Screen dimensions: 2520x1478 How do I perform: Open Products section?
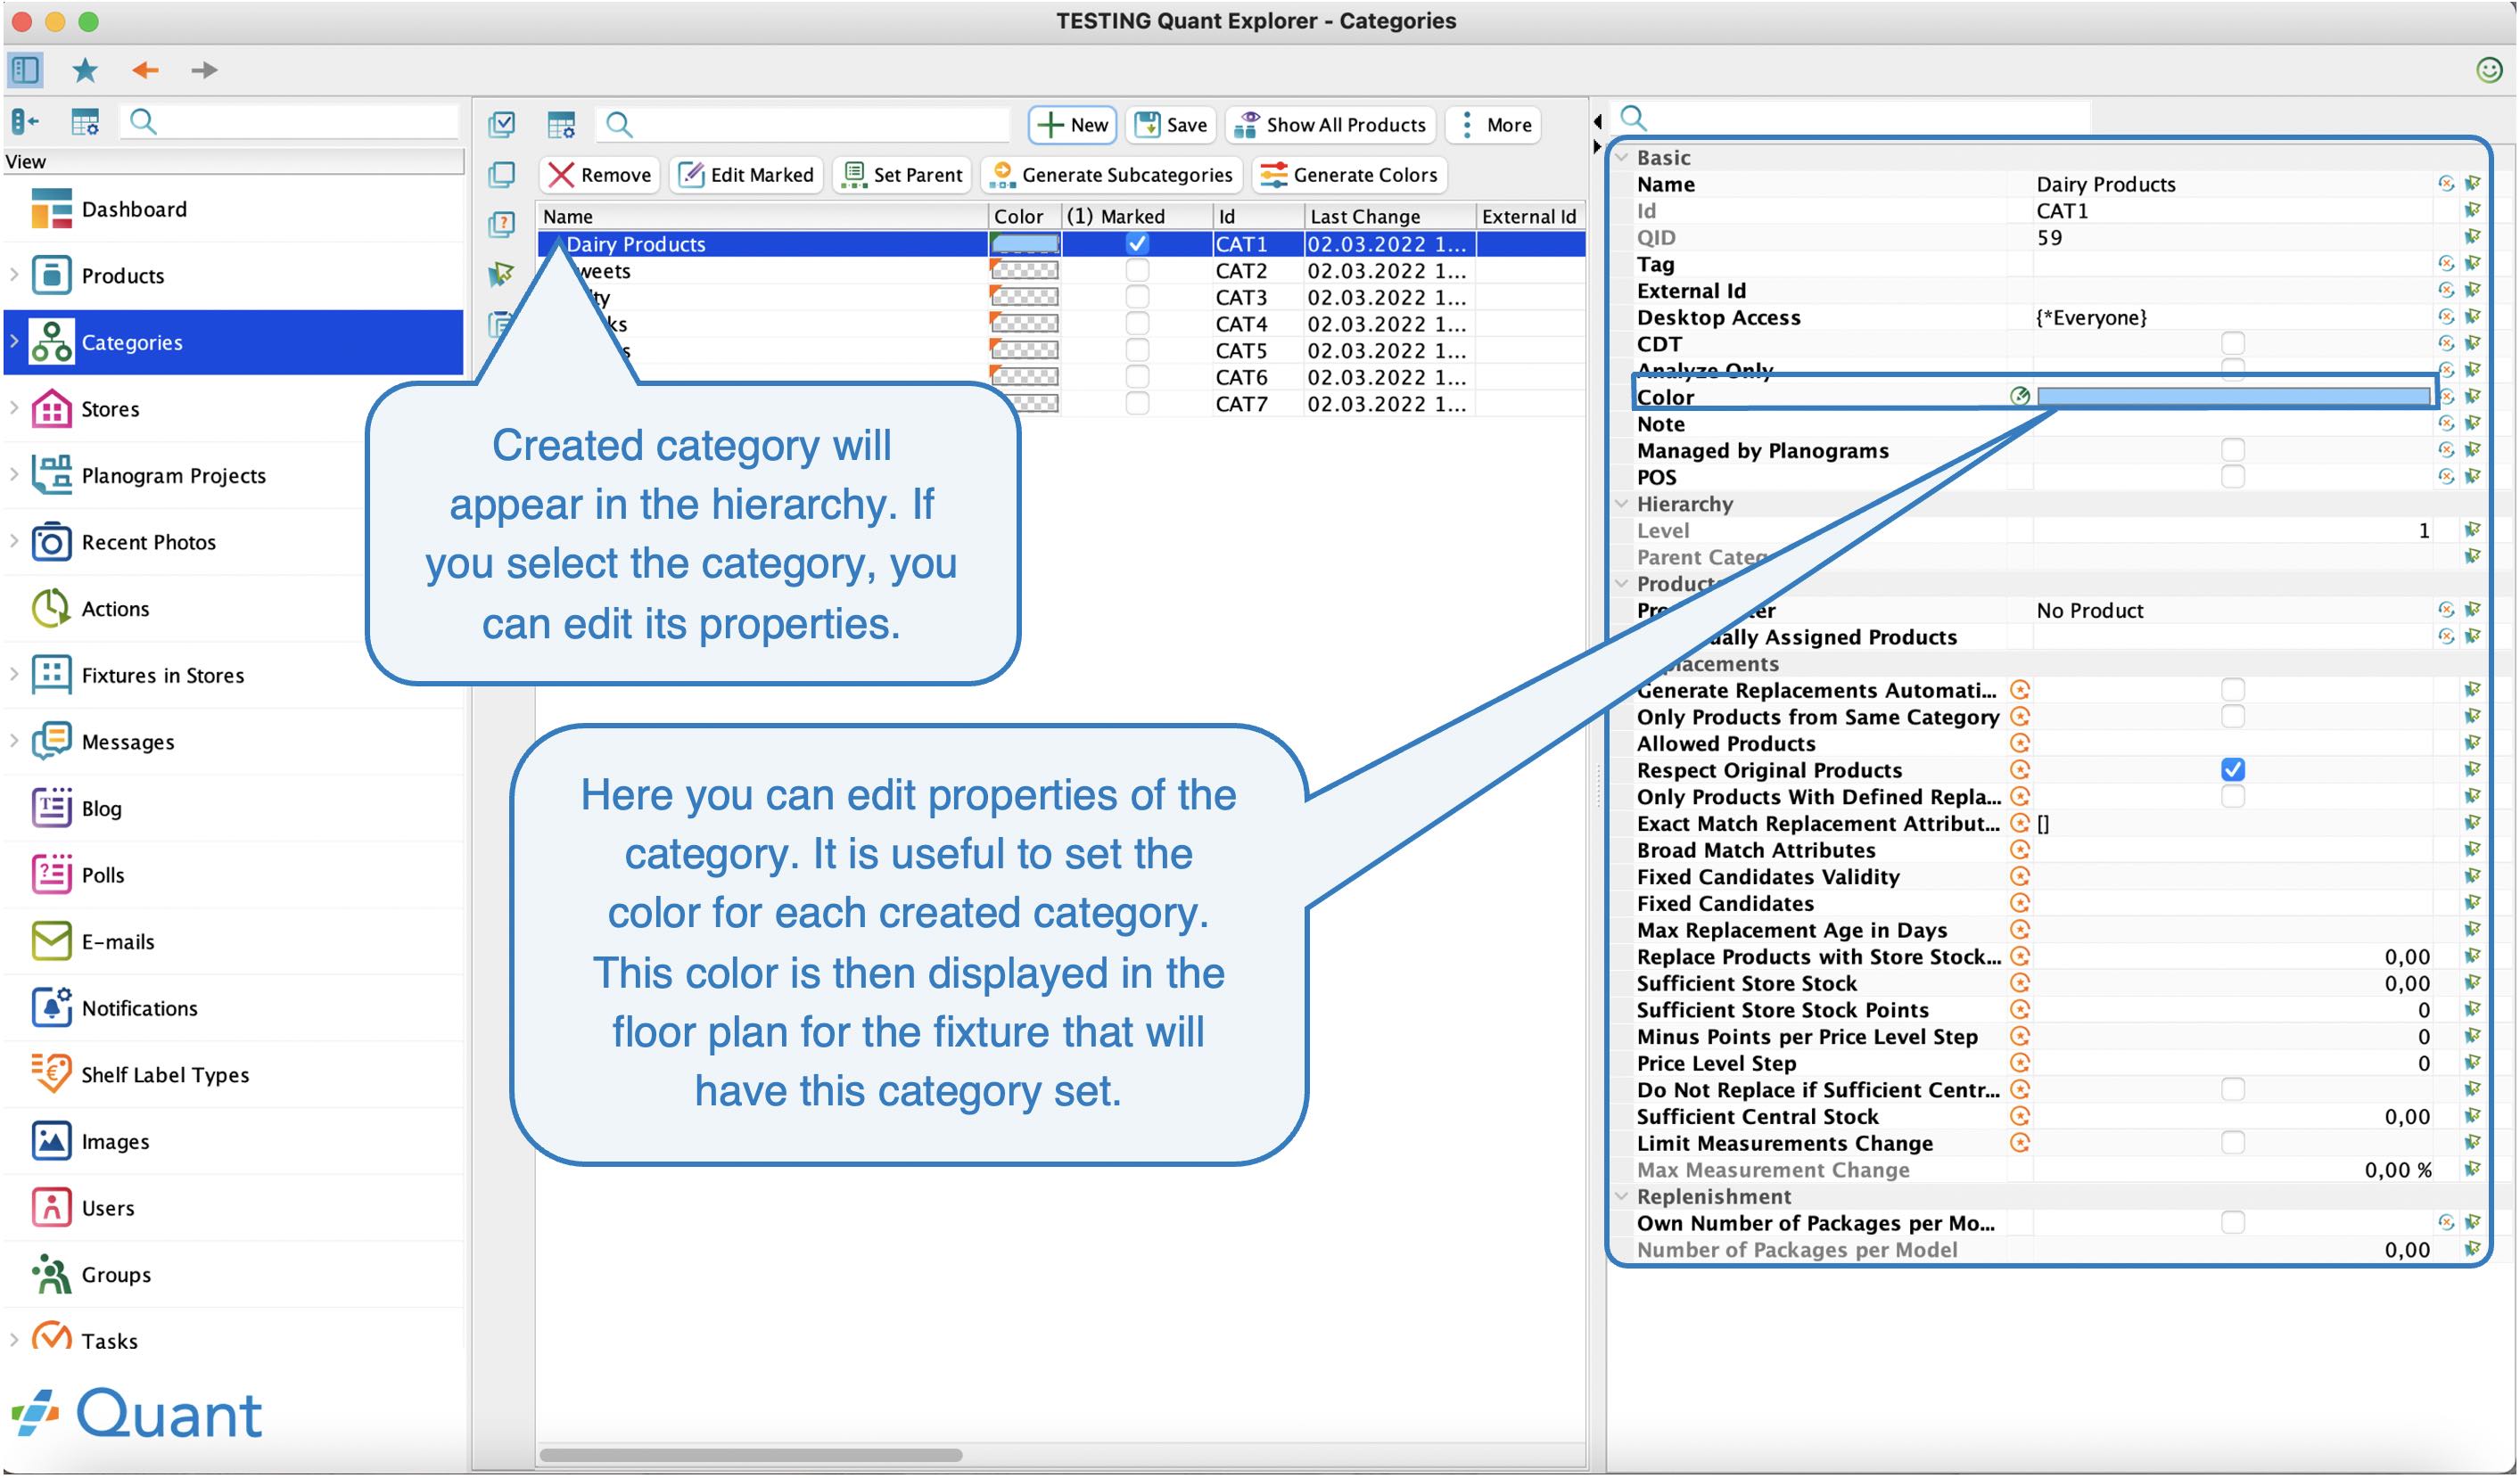click(122, 275)
